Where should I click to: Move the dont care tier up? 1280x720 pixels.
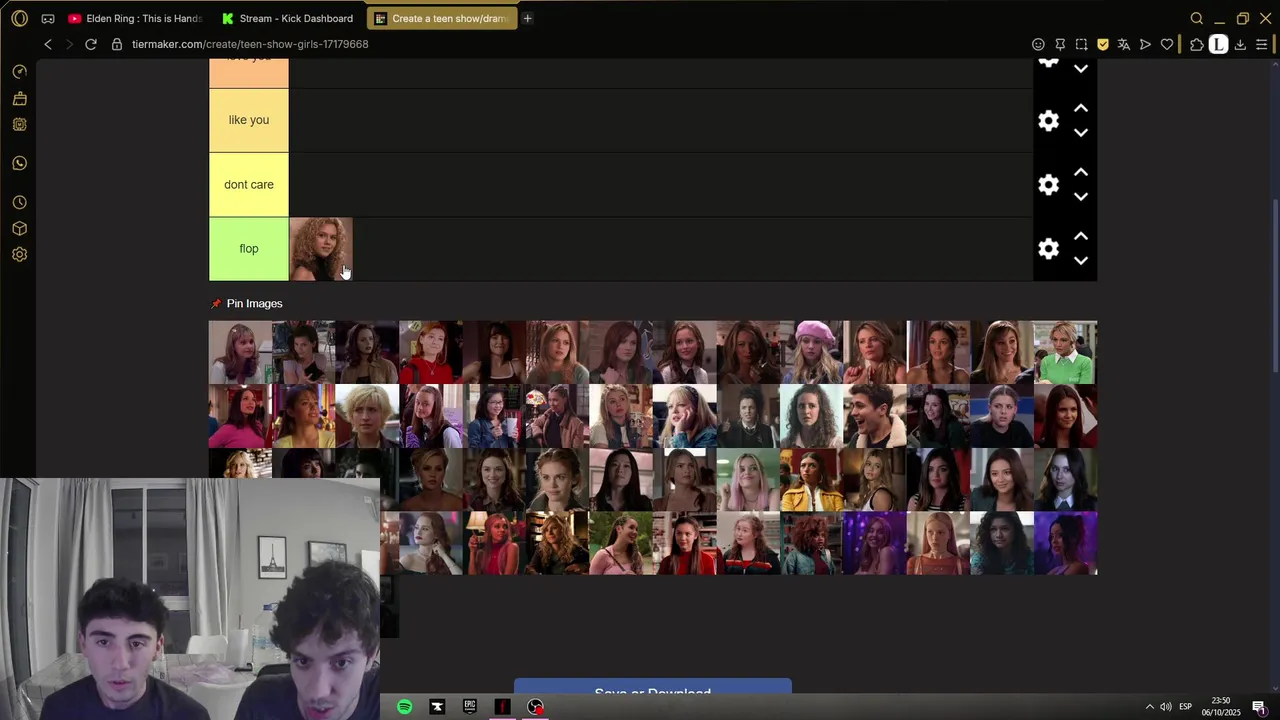[x=1081, y=172]
